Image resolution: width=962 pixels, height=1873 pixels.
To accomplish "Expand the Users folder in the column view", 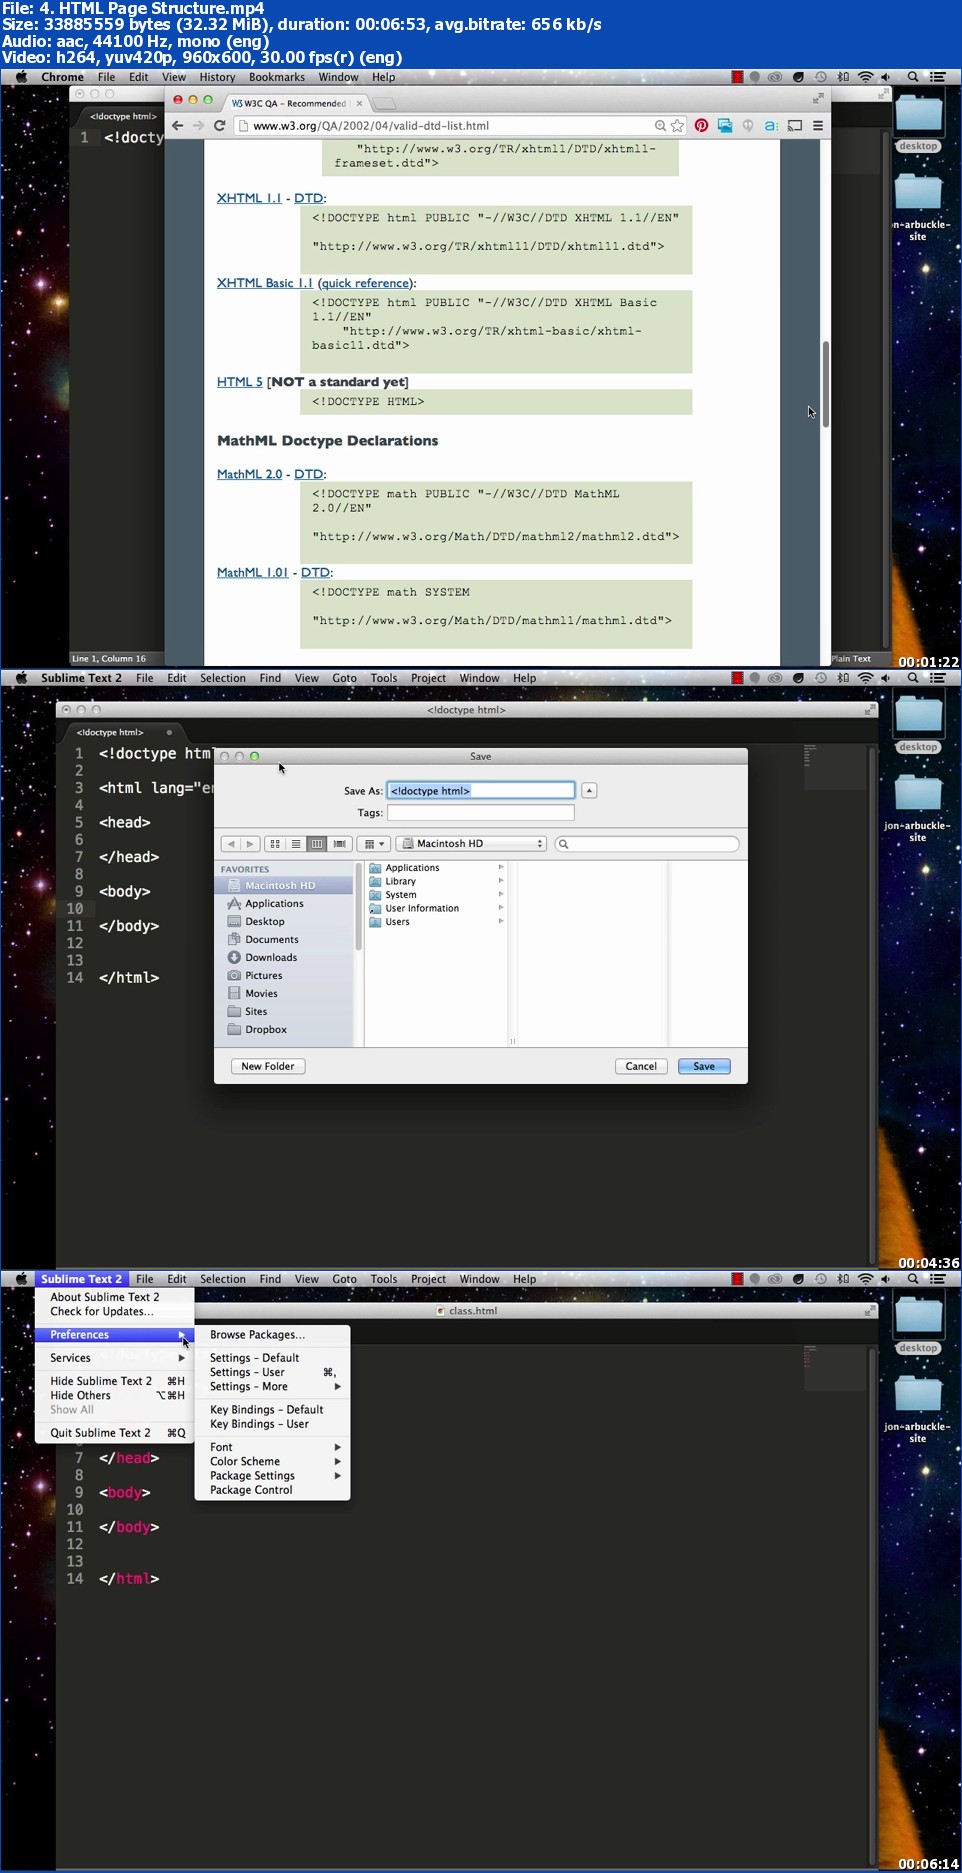I will point(500,921).
